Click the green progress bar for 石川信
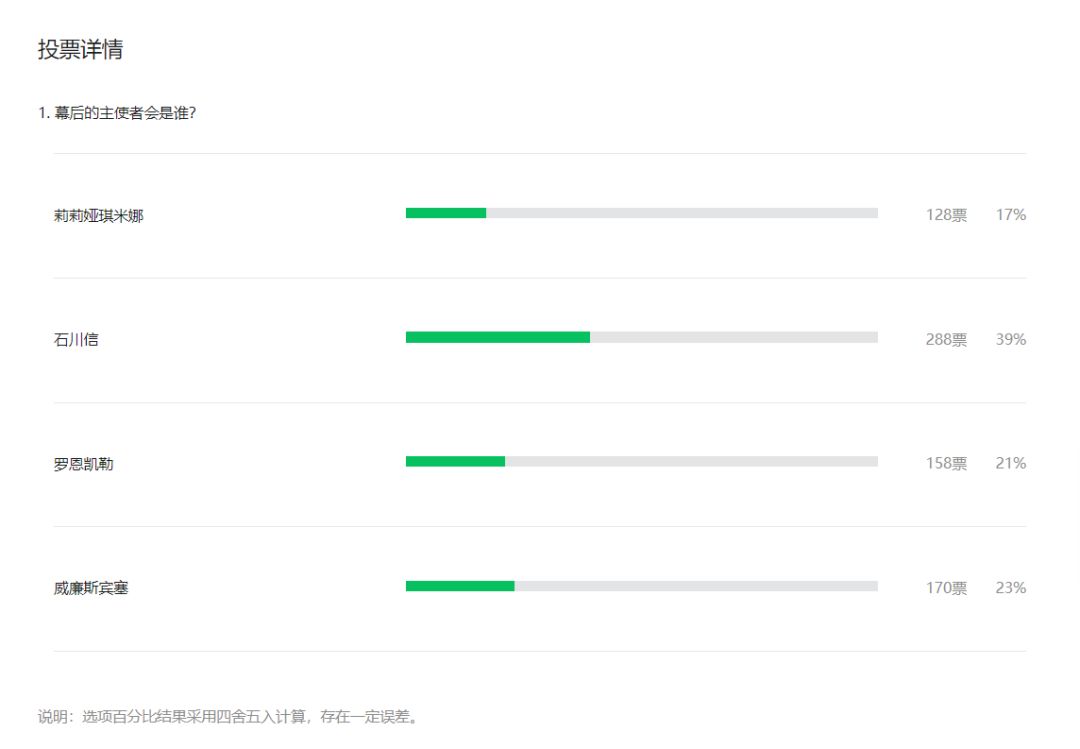Viewport: 1080px width, 749px height. [497, 338]
